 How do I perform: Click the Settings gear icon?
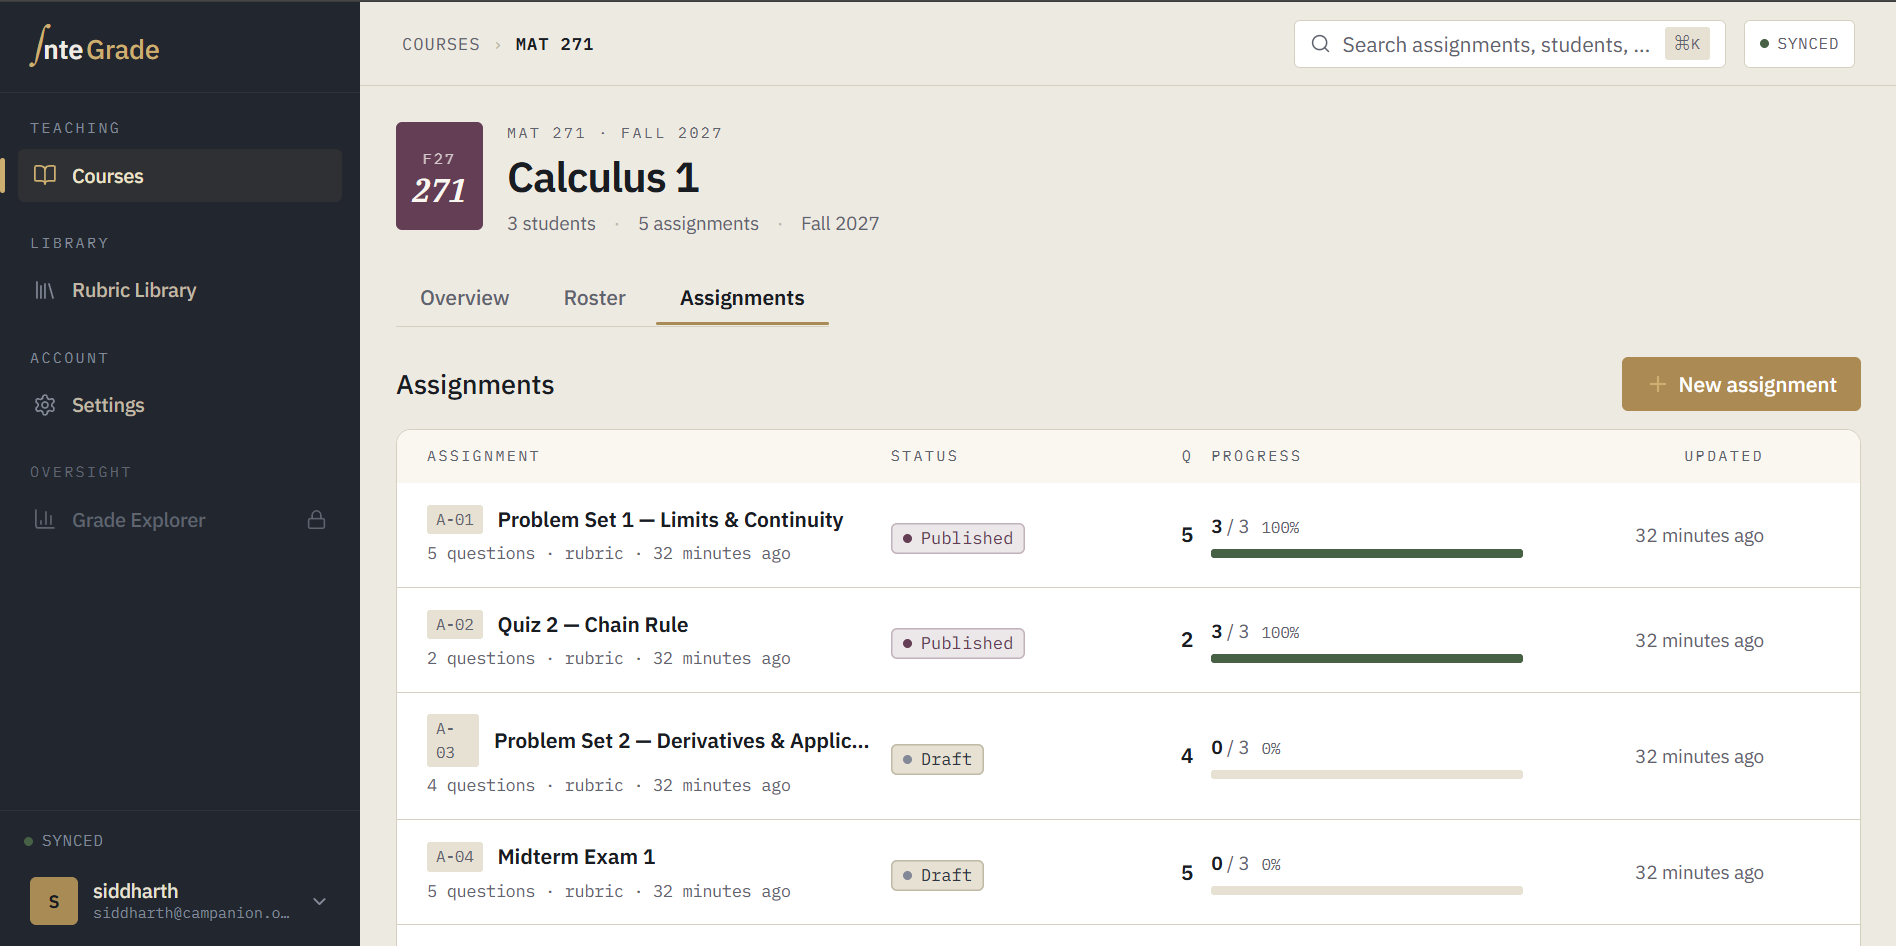45,405
